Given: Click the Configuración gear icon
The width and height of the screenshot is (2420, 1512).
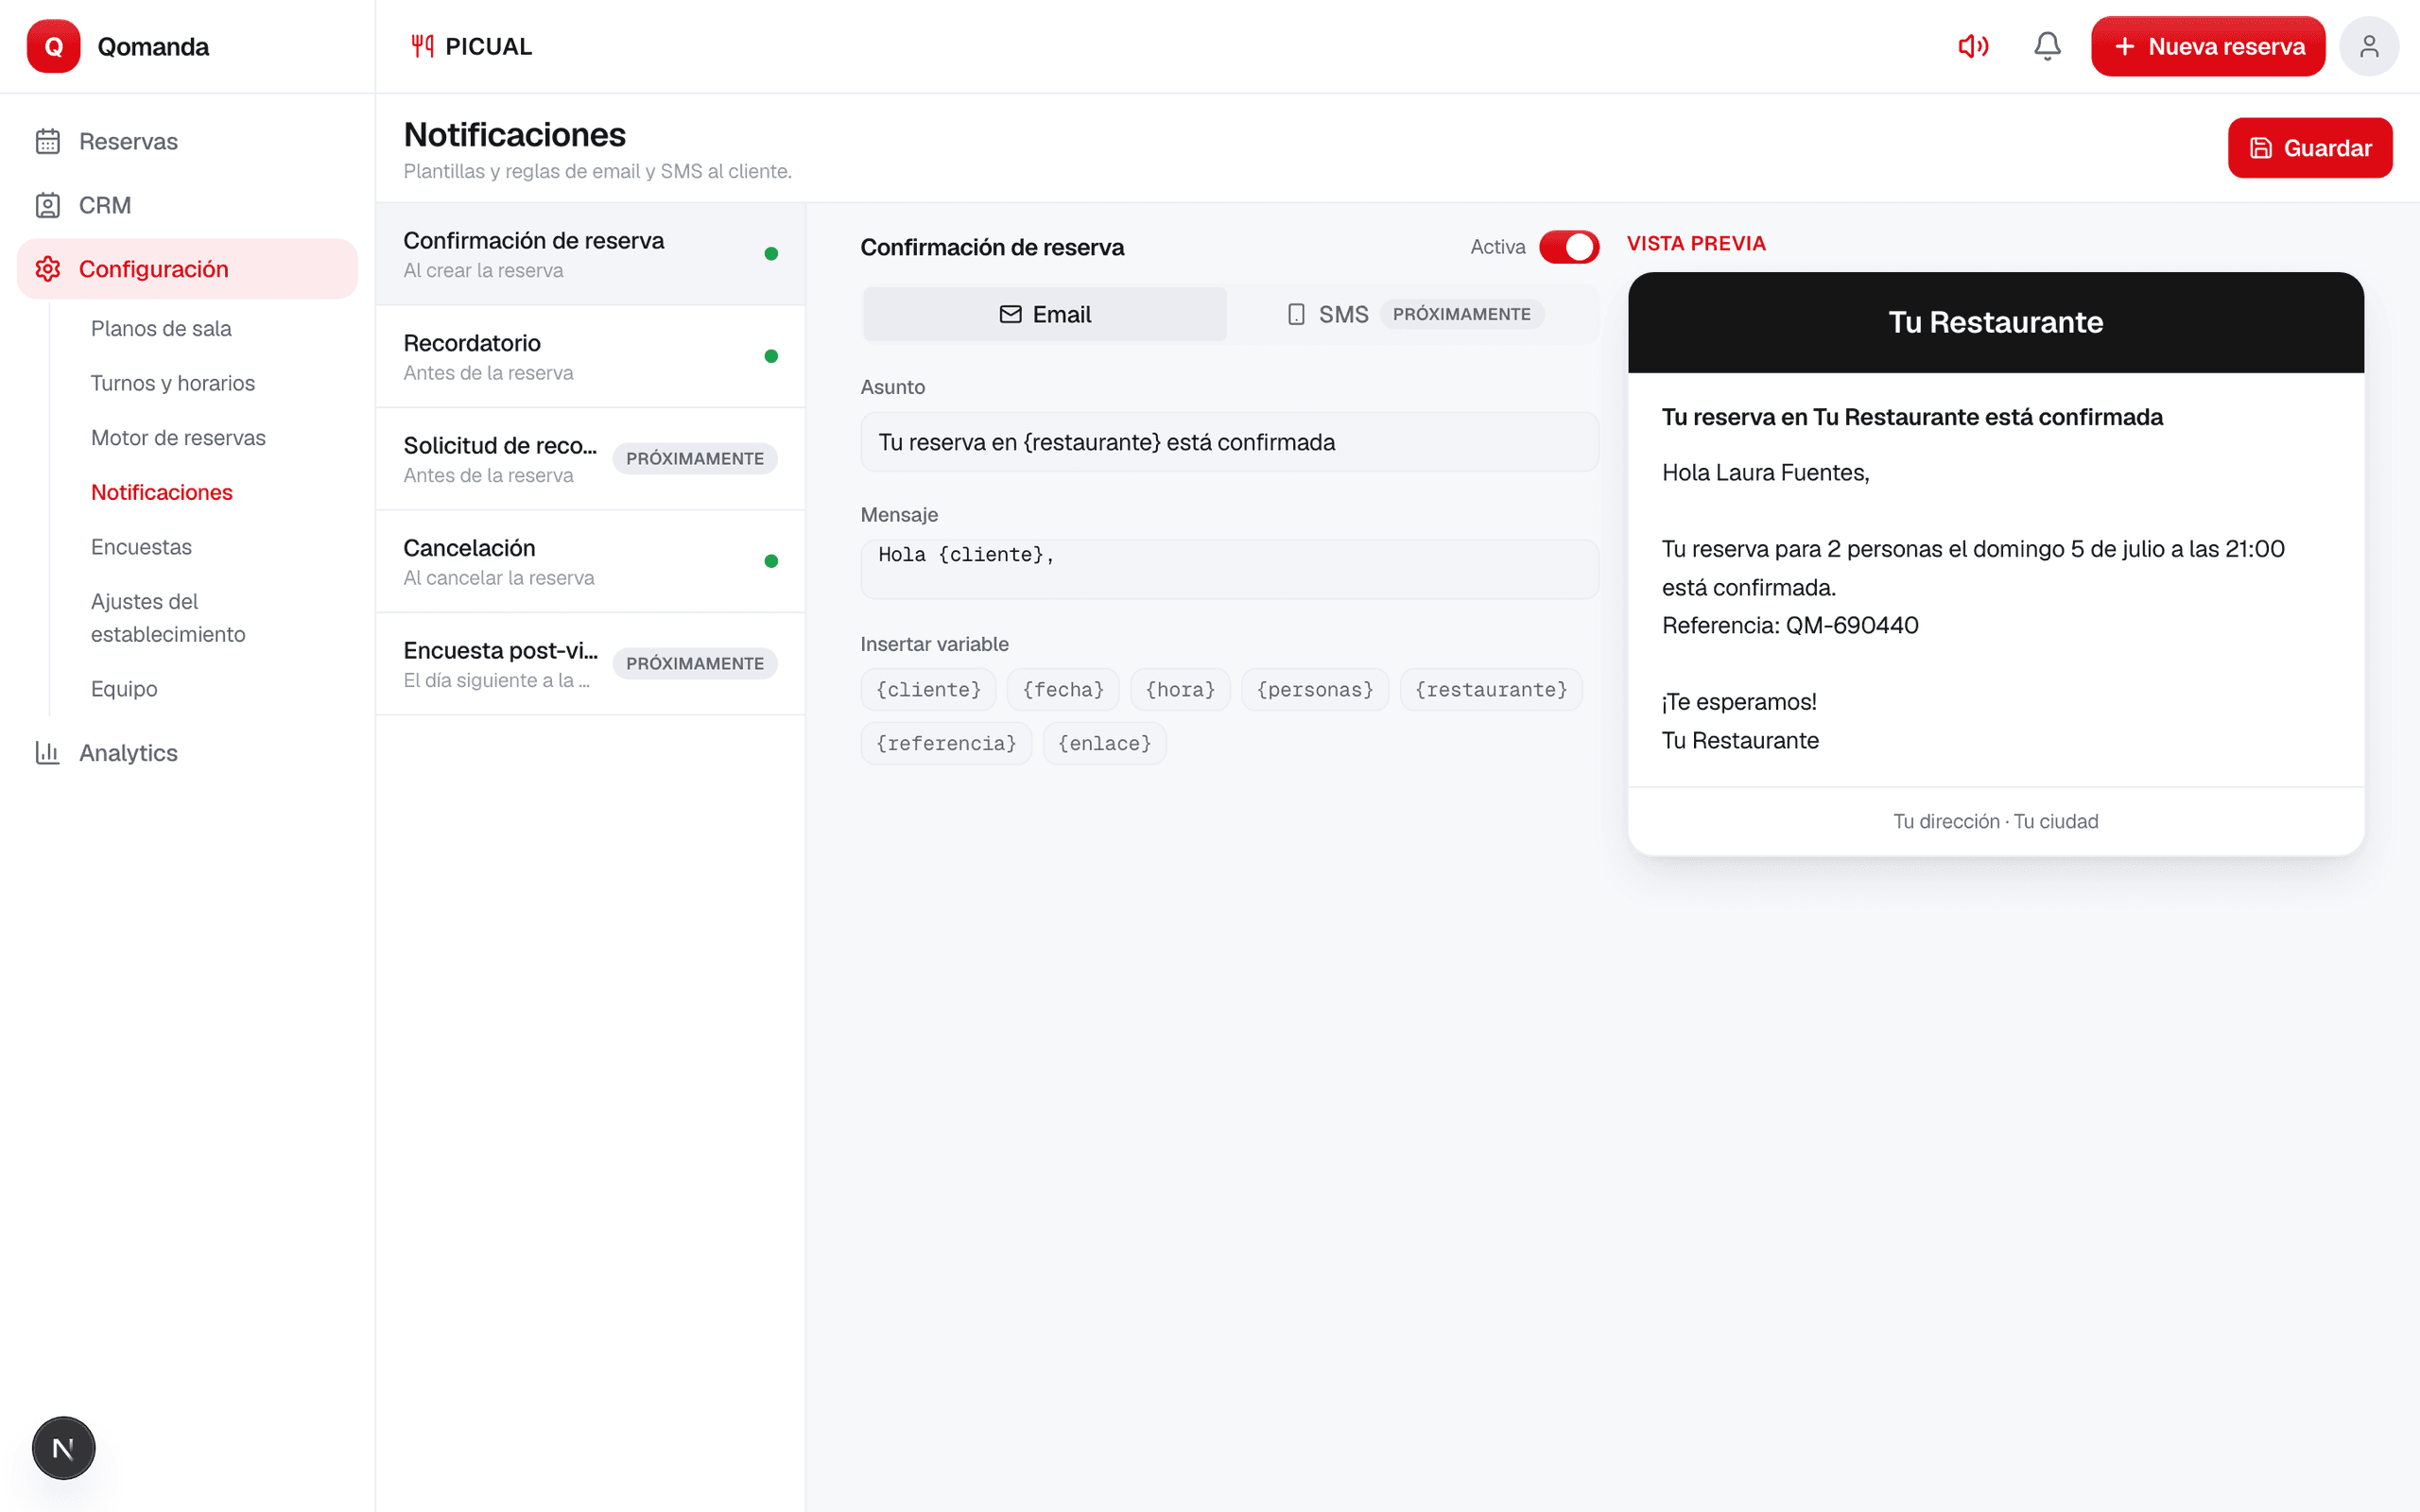Looking at the screenshot, I should coord(48,269).
